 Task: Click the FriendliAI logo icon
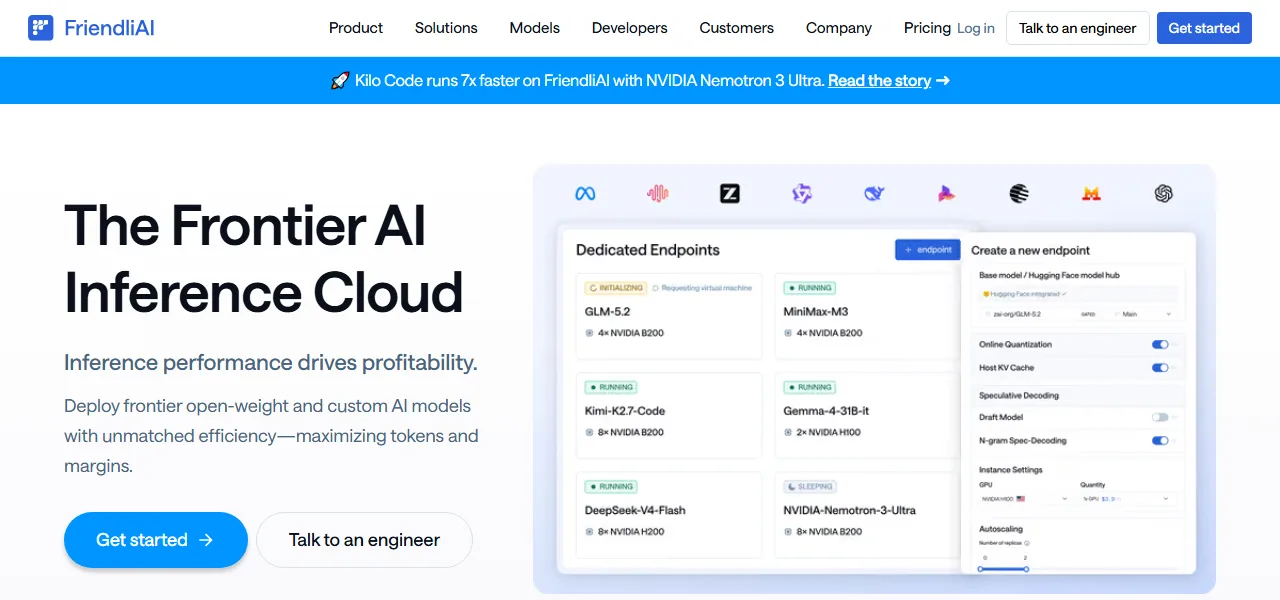click(41, 28)
